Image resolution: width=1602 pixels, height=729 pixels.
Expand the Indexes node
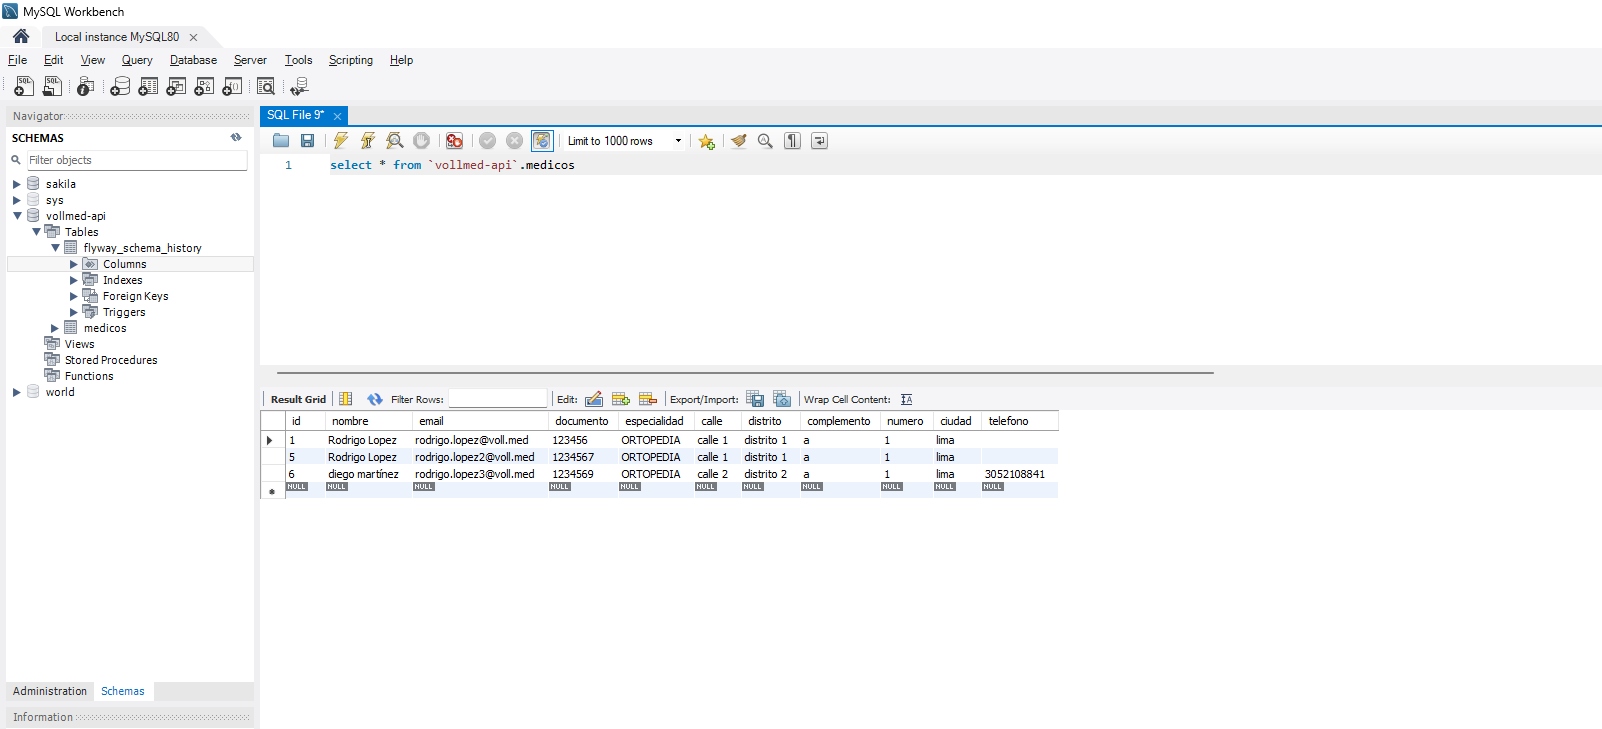[x=73, y=280]
